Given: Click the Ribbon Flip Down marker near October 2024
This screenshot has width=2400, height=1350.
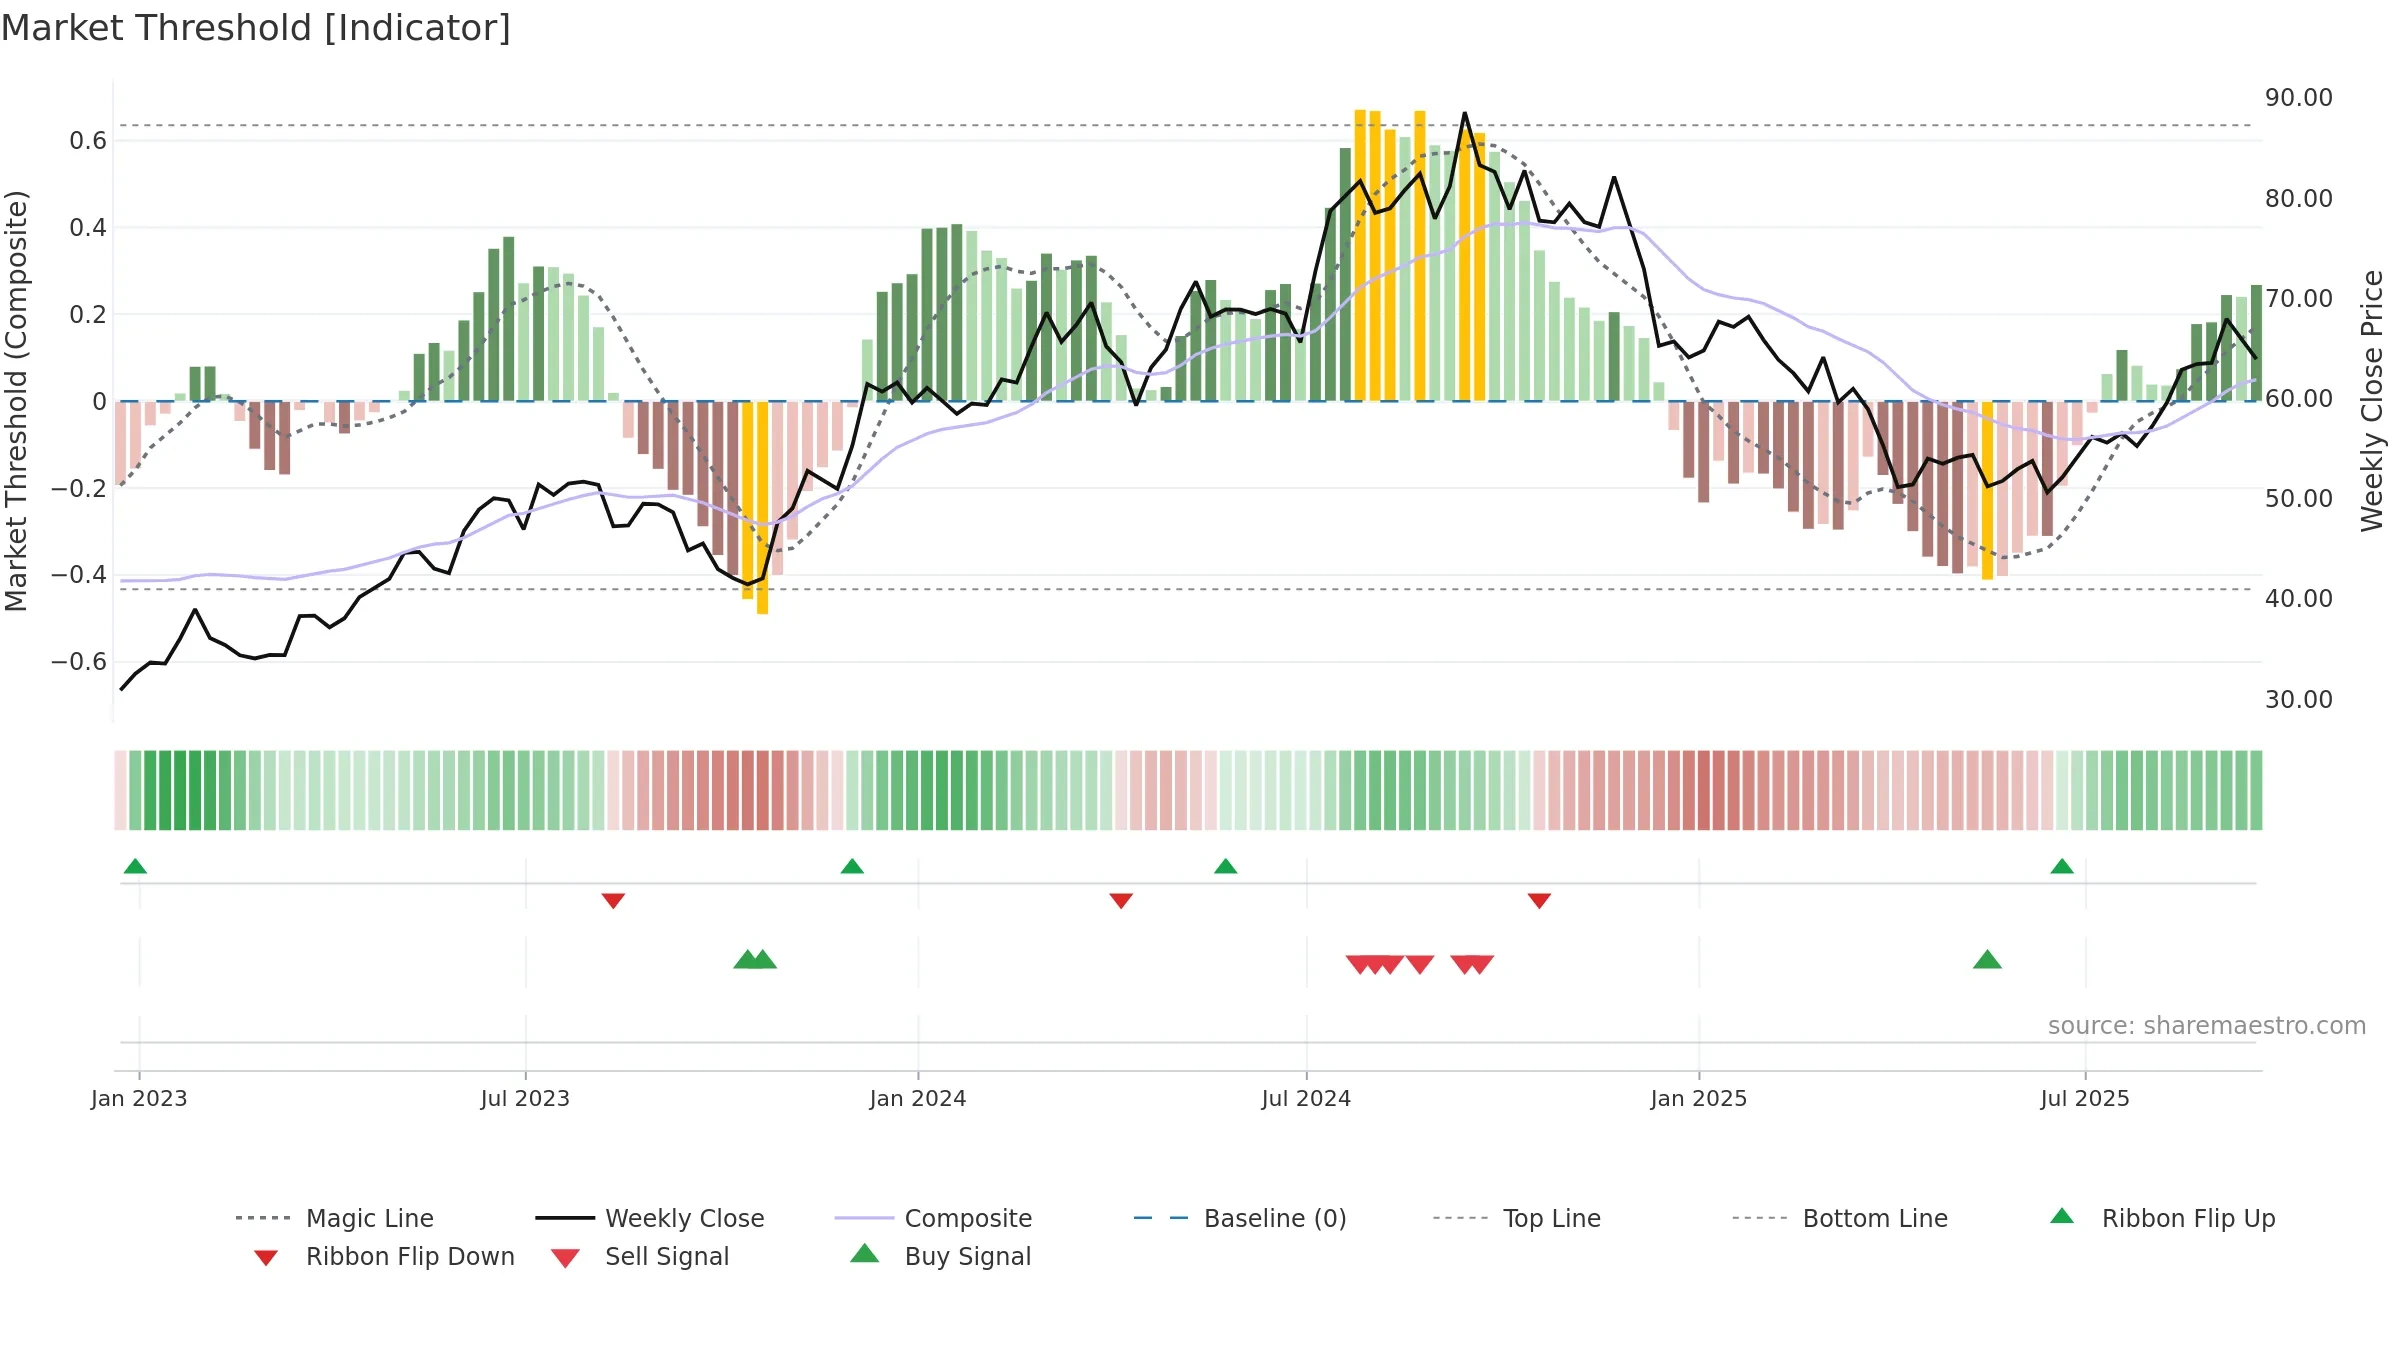Looking at the screenshot, I should point(1539,901).
